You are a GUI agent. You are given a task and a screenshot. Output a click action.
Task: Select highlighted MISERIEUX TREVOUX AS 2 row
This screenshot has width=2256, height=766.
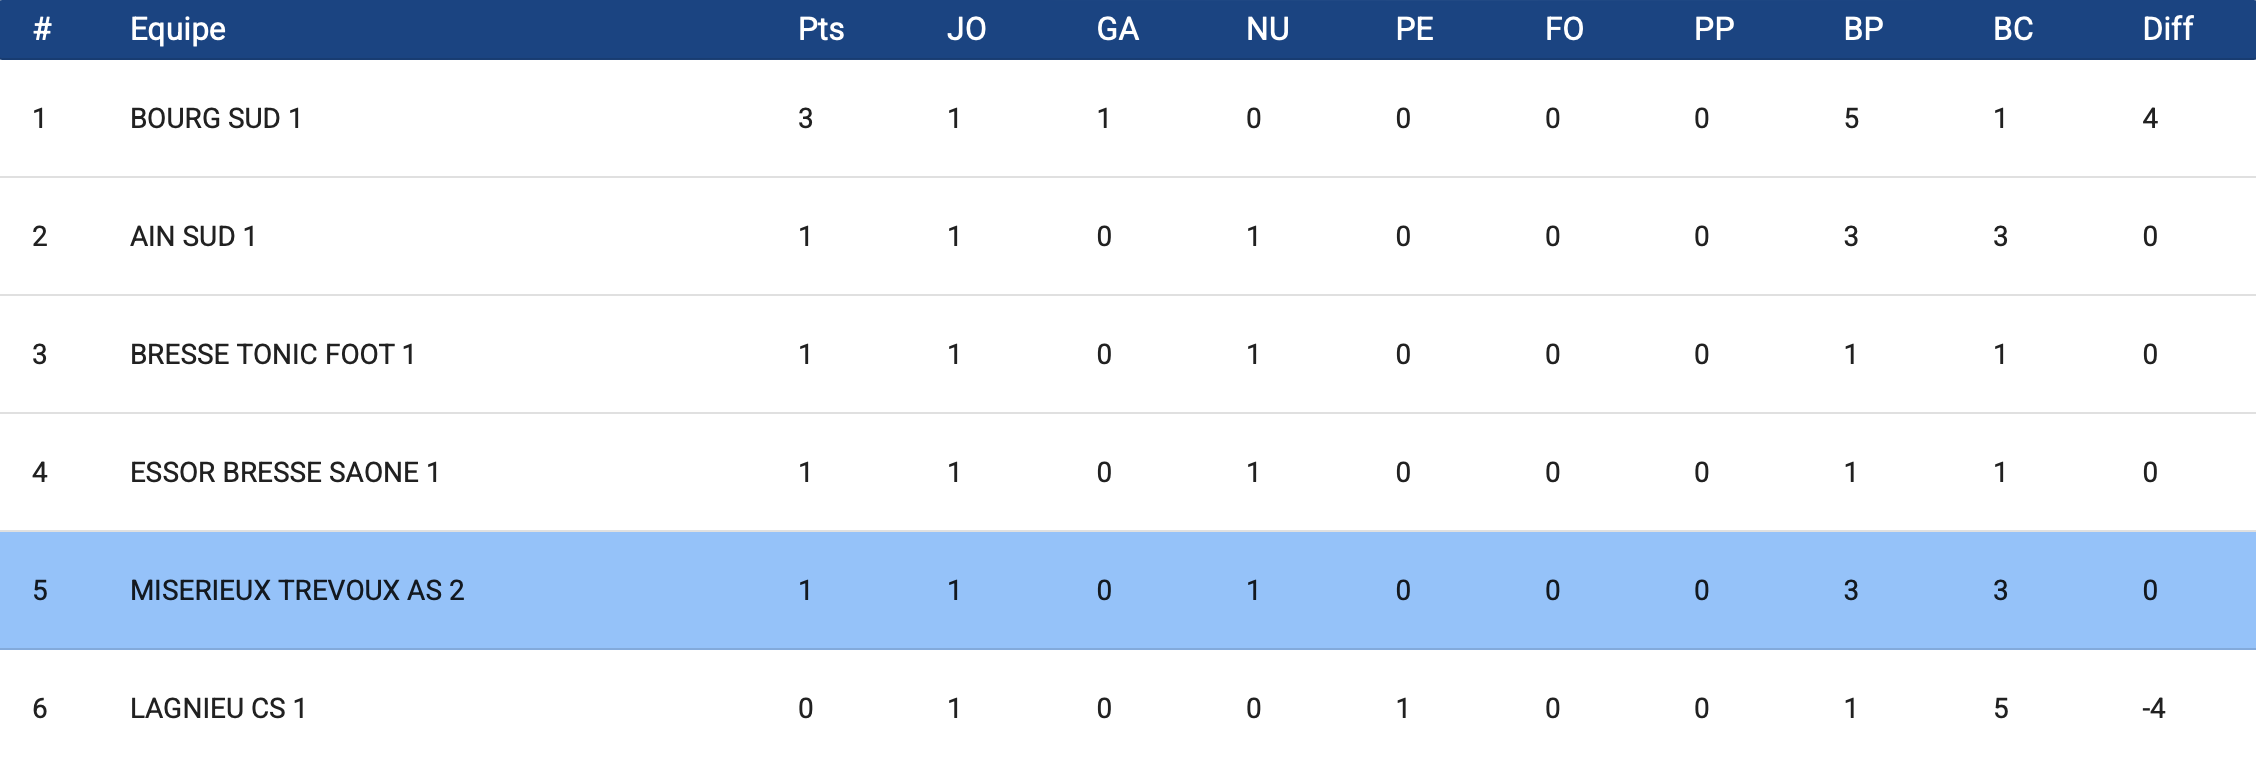297,590
